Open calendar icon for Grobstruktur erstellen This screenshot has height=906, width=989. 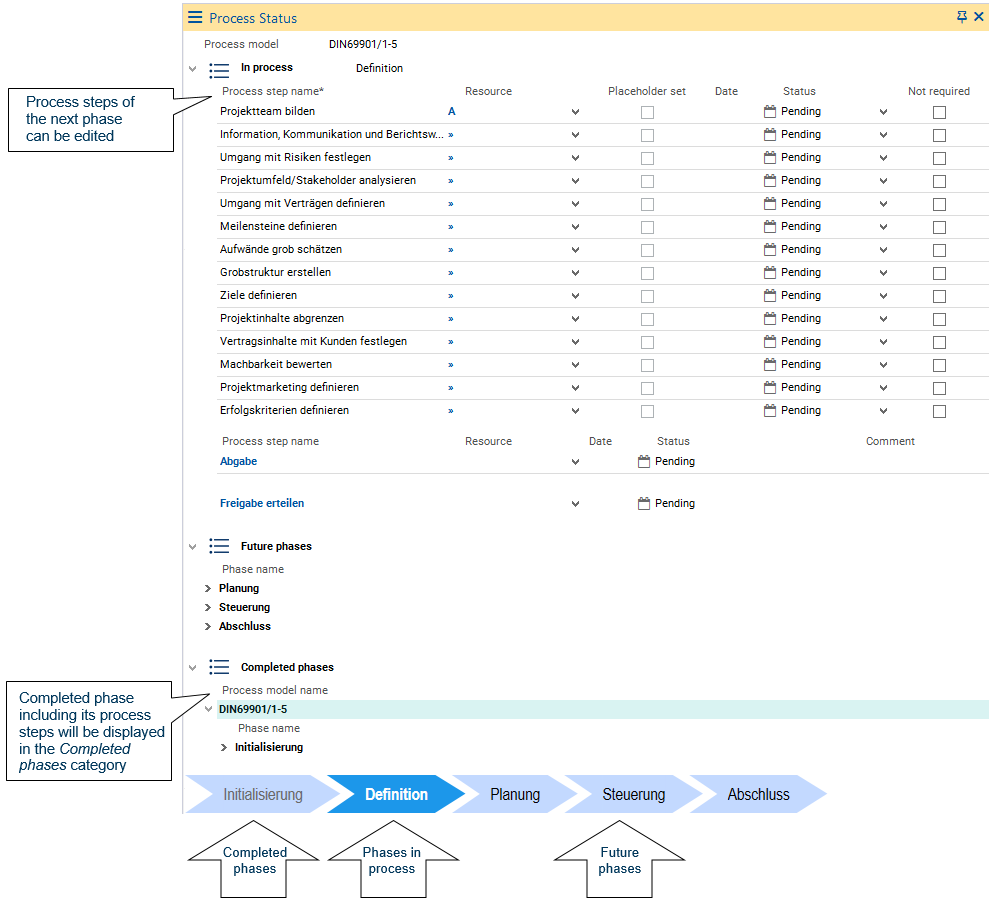click(x=770, y=273)
